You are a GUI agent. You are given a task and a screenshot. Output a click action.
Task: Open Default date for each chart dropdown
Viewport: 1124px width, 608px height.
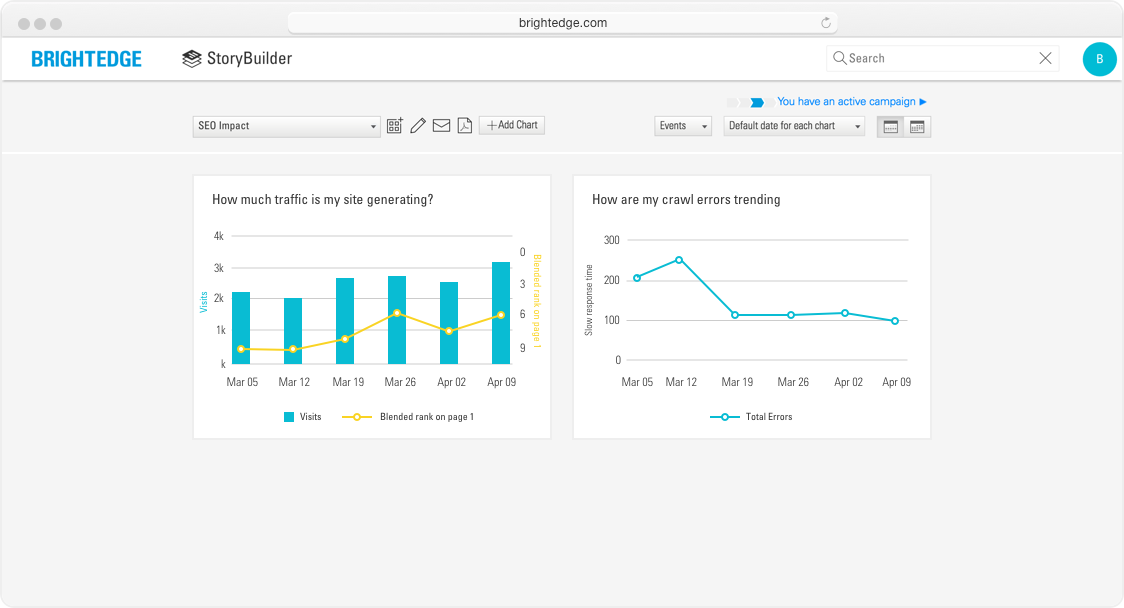tap(794, 126)
